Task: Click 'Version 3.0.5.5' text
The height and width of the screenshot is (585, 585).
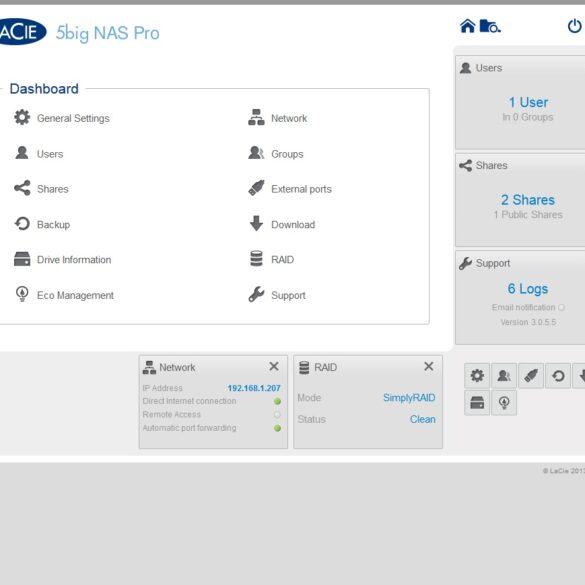Action: point(528,322)
